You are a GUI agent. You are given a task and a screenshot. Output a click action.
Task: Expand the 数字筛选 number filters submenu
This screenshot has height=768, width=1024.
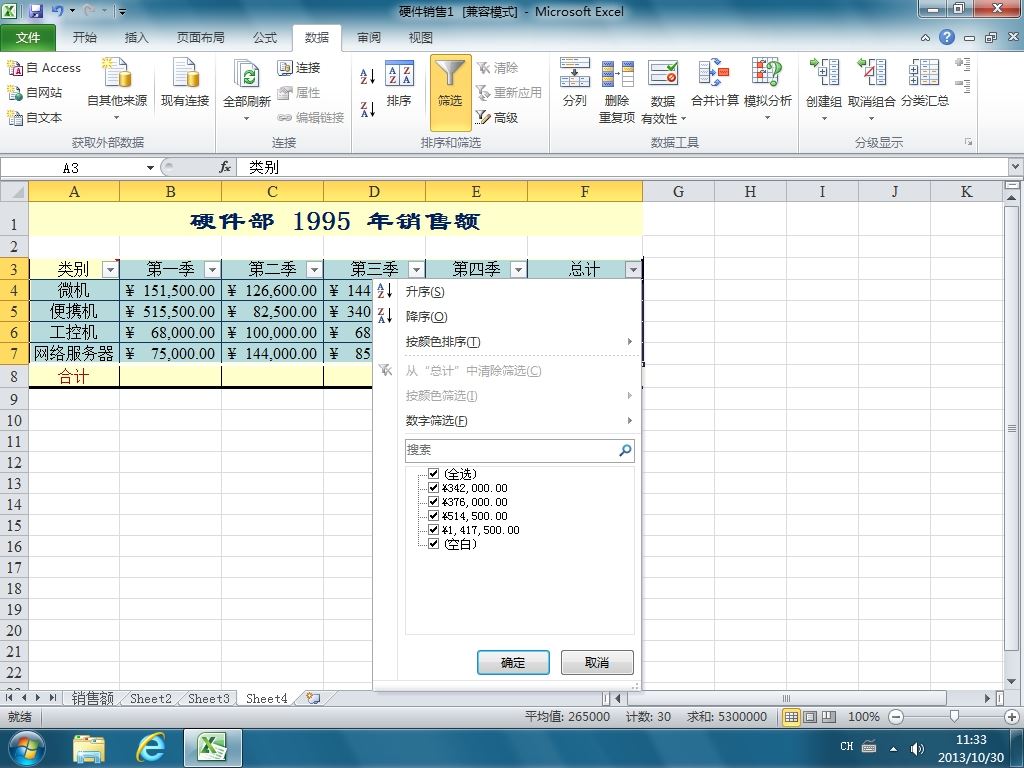click(519, 421)
